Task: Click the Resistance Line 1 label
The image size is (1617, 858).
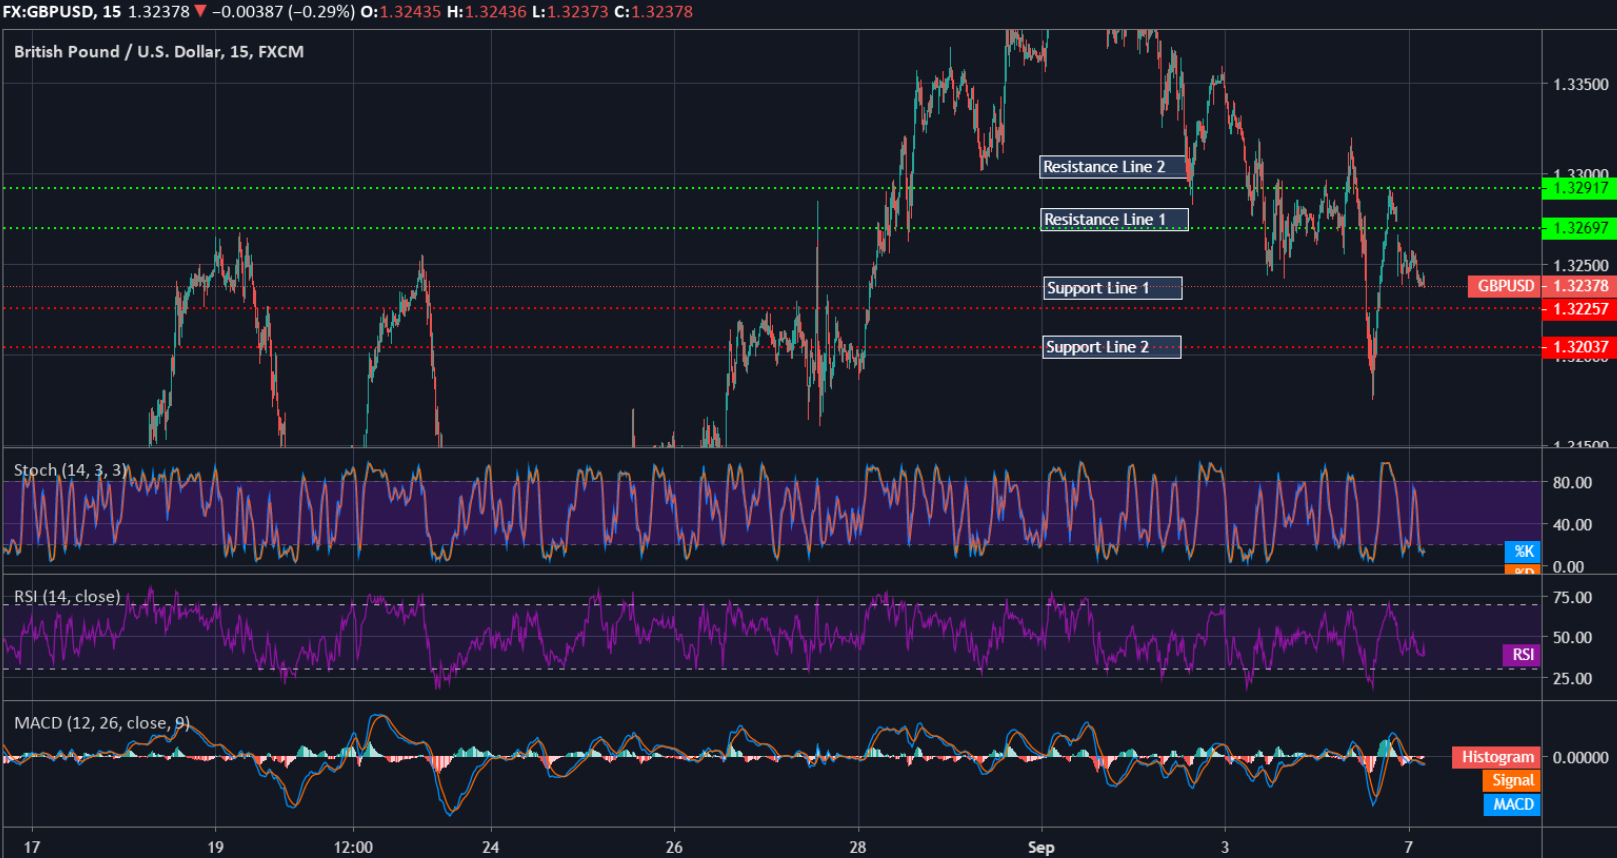Action: 1114,220
